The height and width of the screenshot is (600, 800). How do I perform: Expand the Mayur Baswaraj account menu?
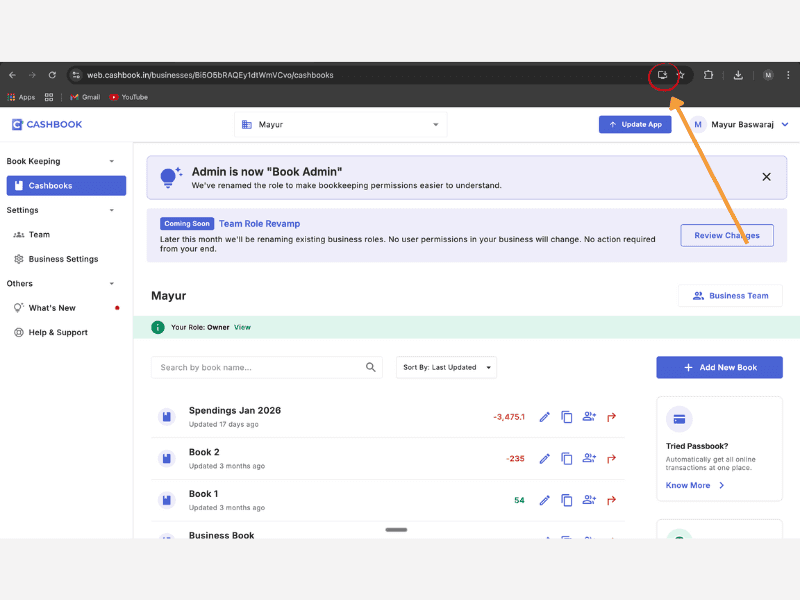click(x=739, y=124)
